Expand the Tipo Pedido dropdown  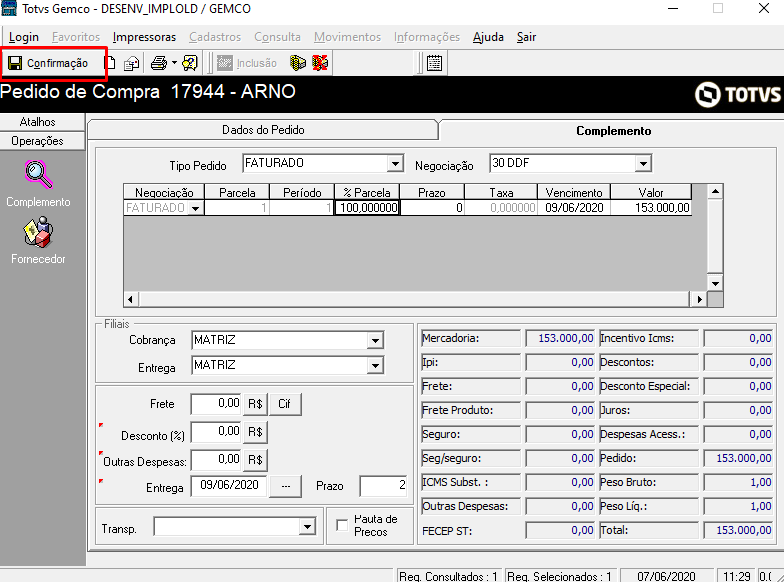click(395, 164)
